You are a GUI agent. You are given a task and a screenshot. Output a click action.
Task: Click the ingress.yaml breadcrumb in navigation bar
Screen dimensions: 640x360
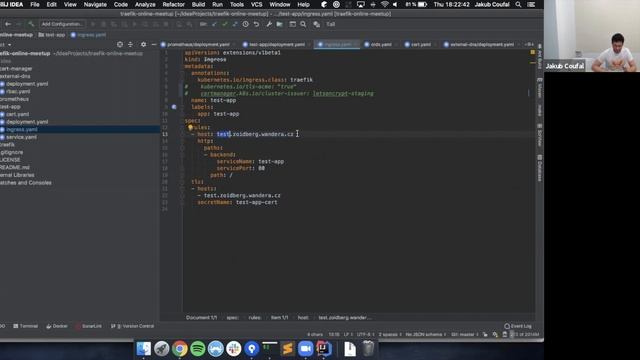(88, 35)
